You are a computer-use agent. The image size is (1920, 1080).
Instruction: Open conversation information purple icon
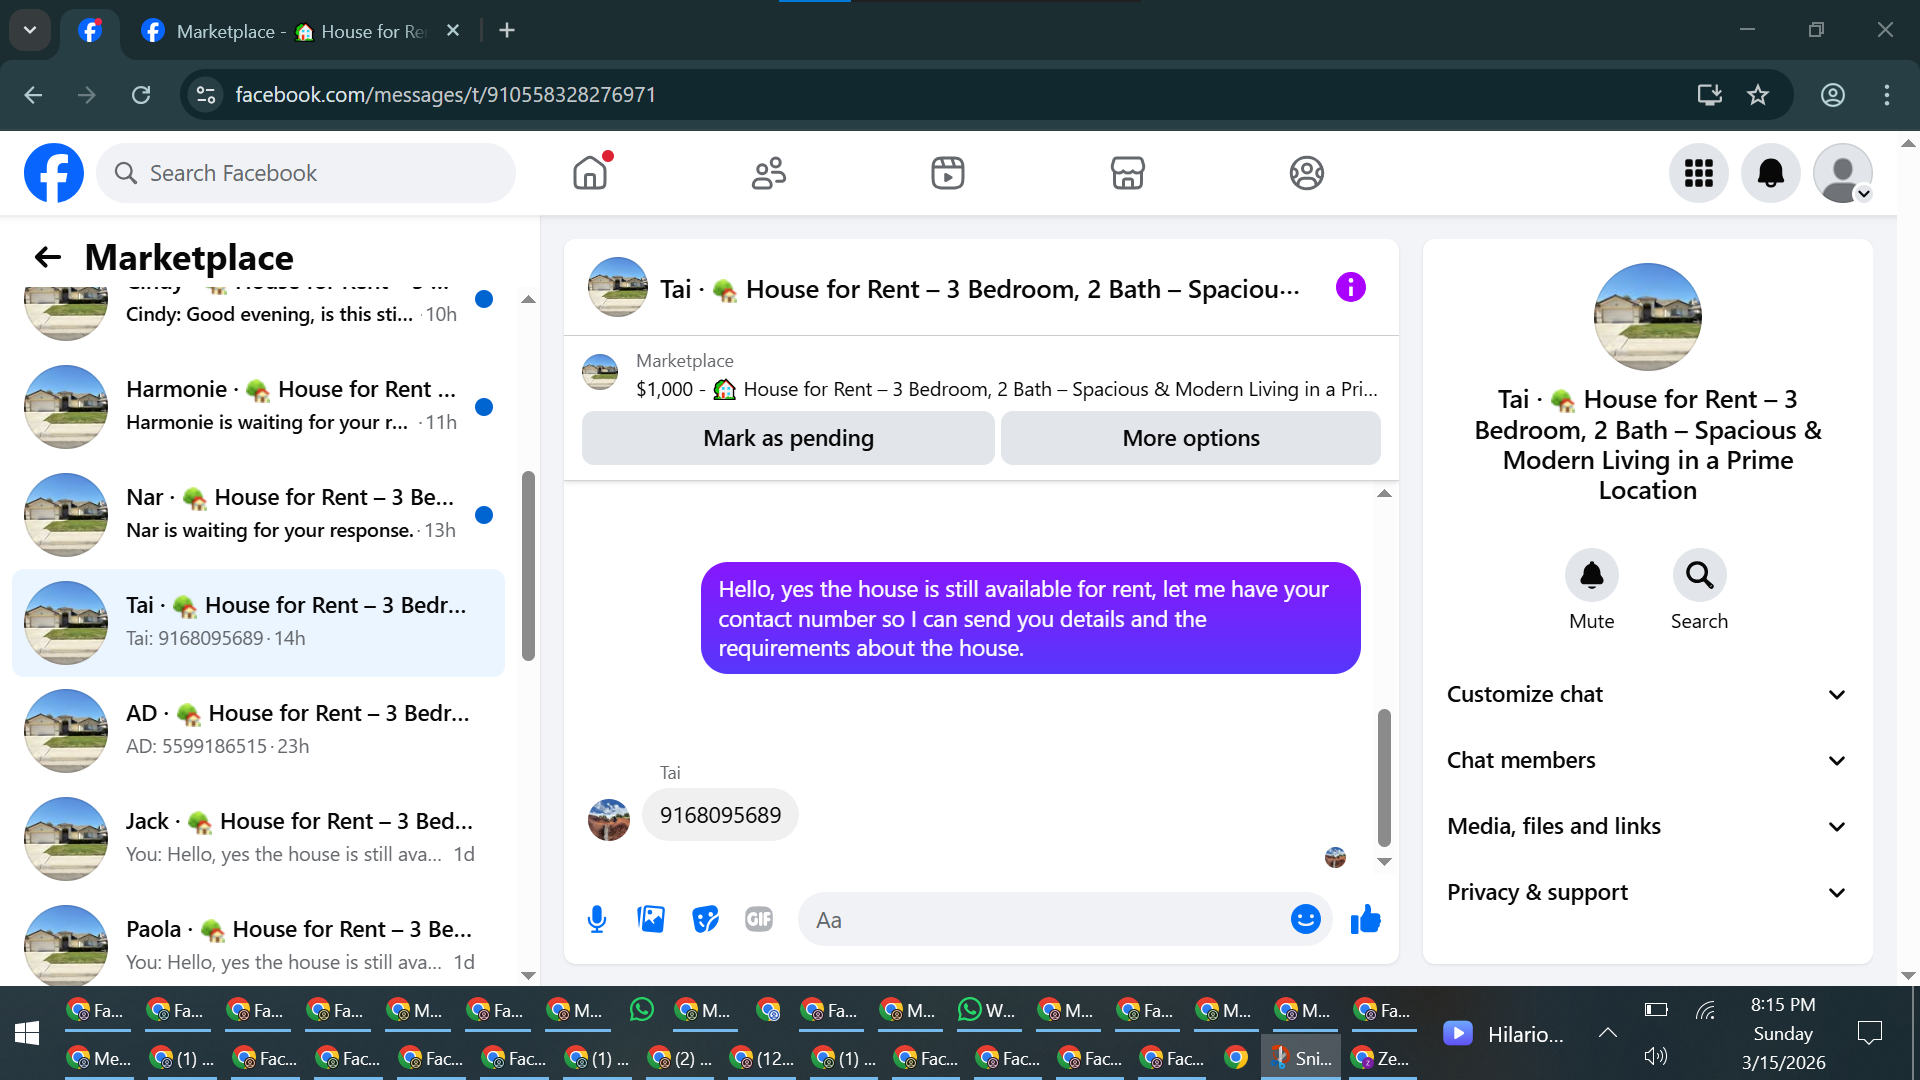pos(1350,288)
